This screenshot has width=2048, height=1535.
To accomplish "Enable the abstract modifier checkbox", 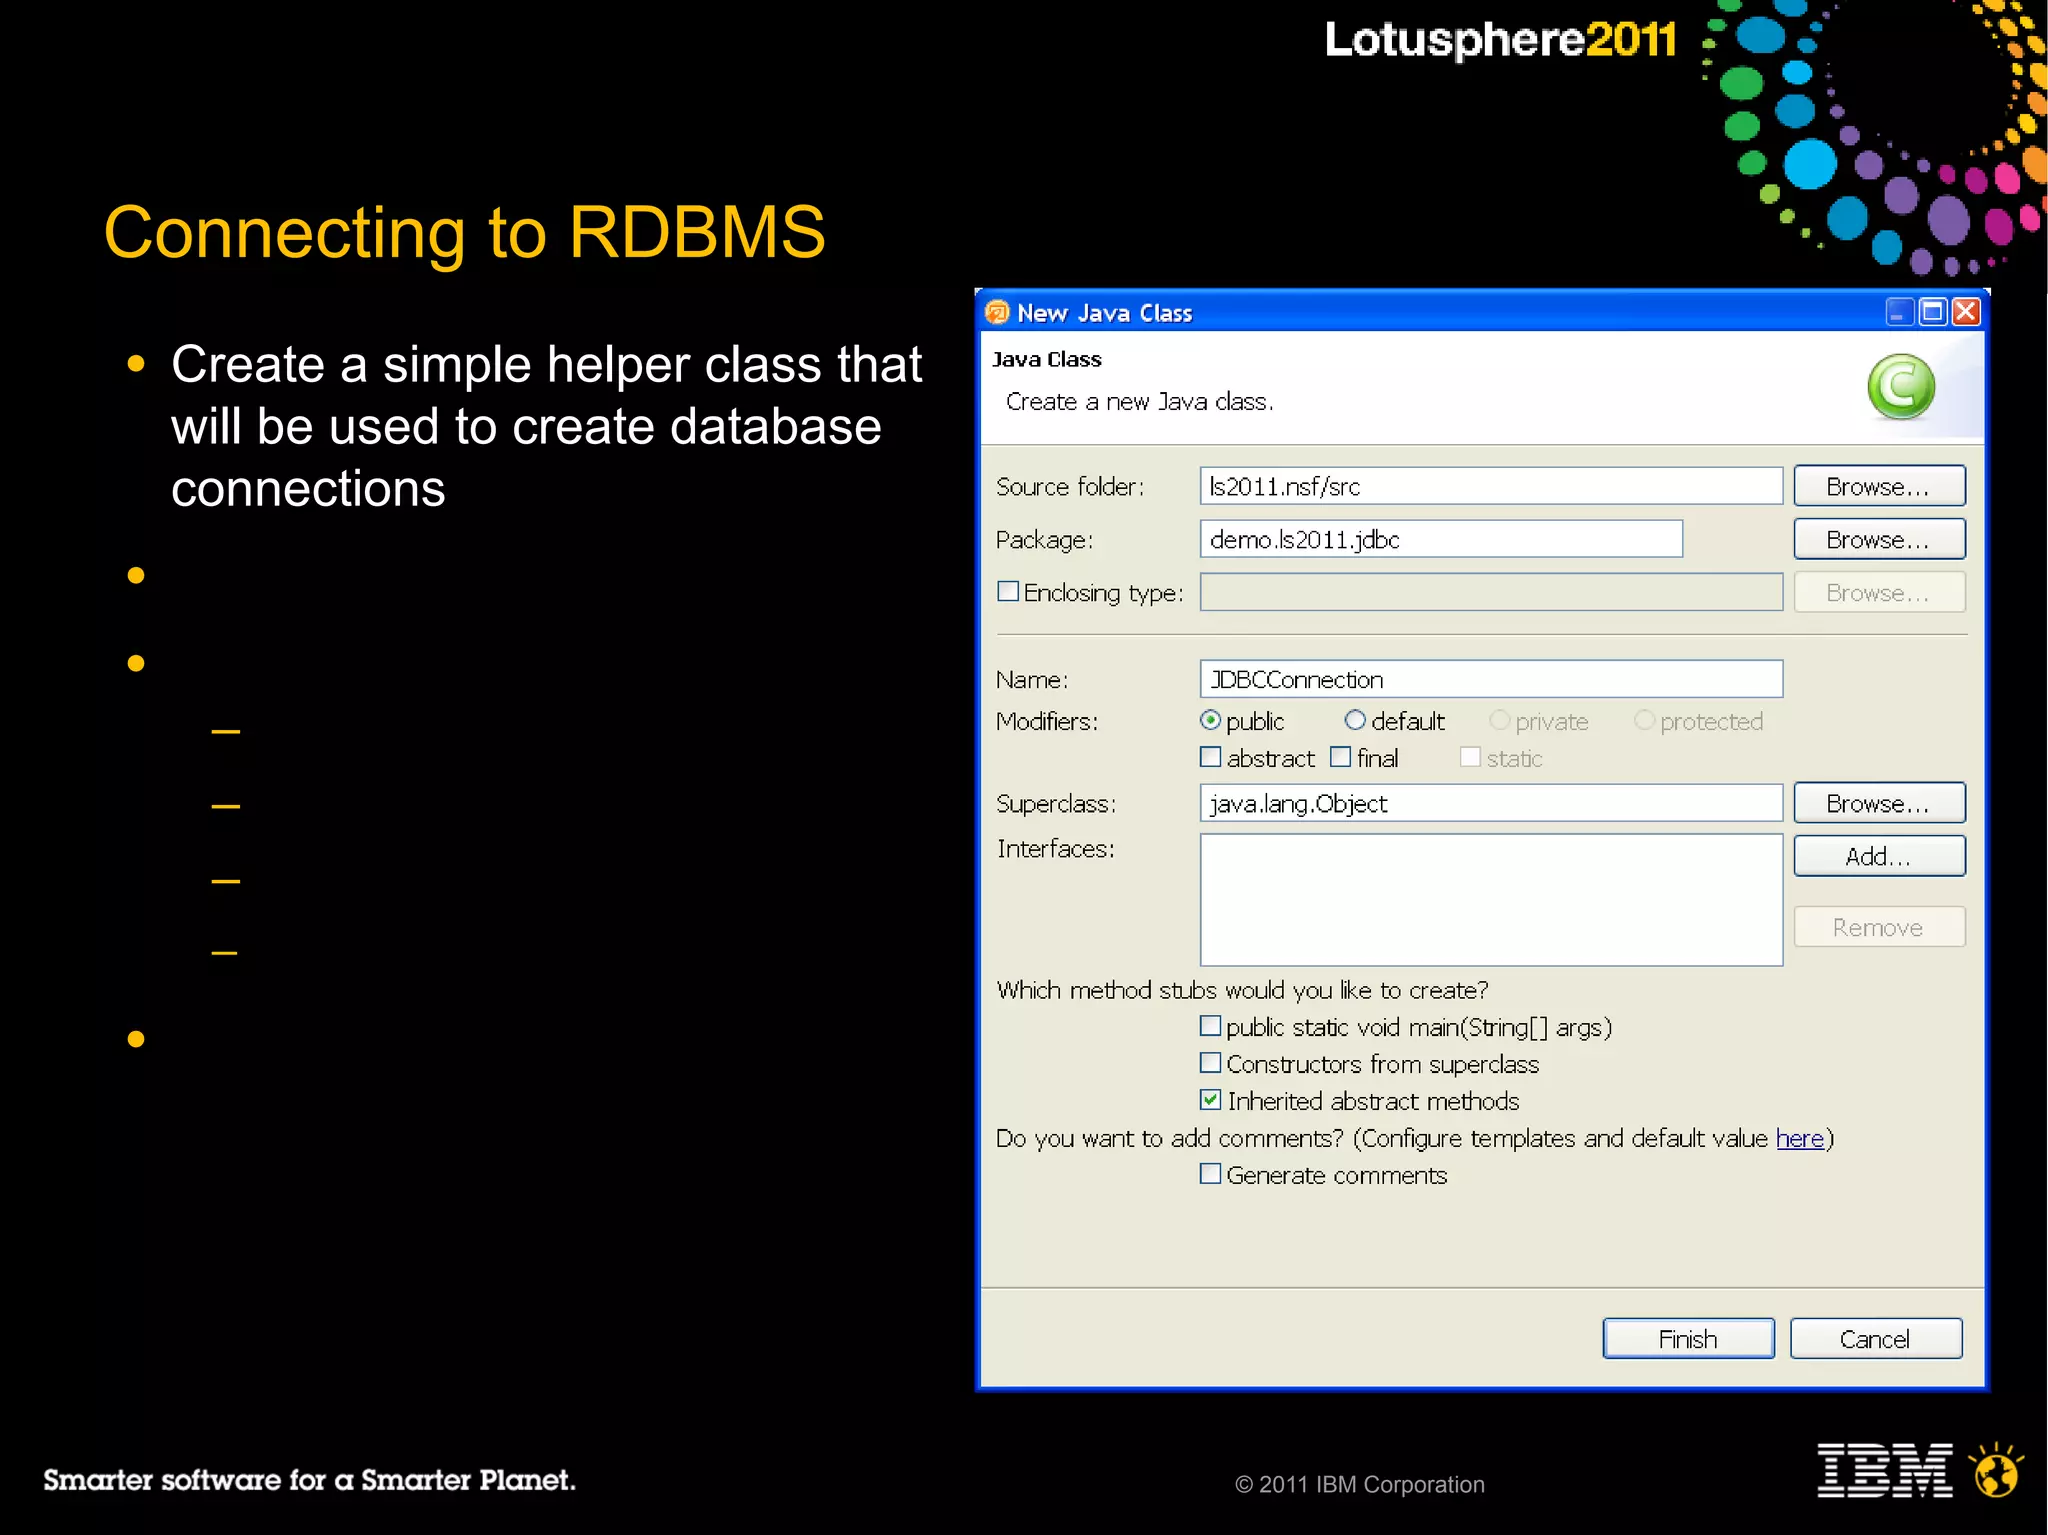I will [x=1210, y=757].
